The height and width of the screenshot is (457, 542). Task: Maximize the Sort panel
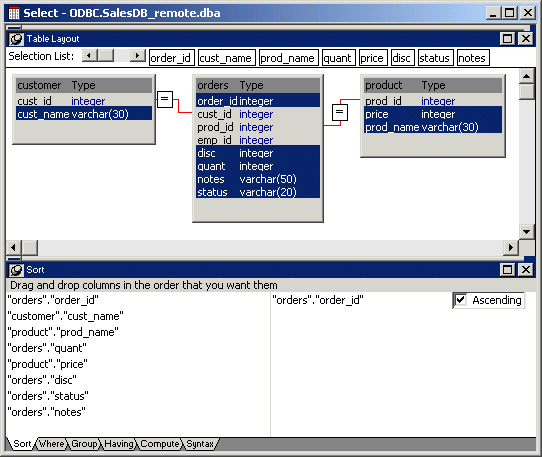tap(507, 270)
